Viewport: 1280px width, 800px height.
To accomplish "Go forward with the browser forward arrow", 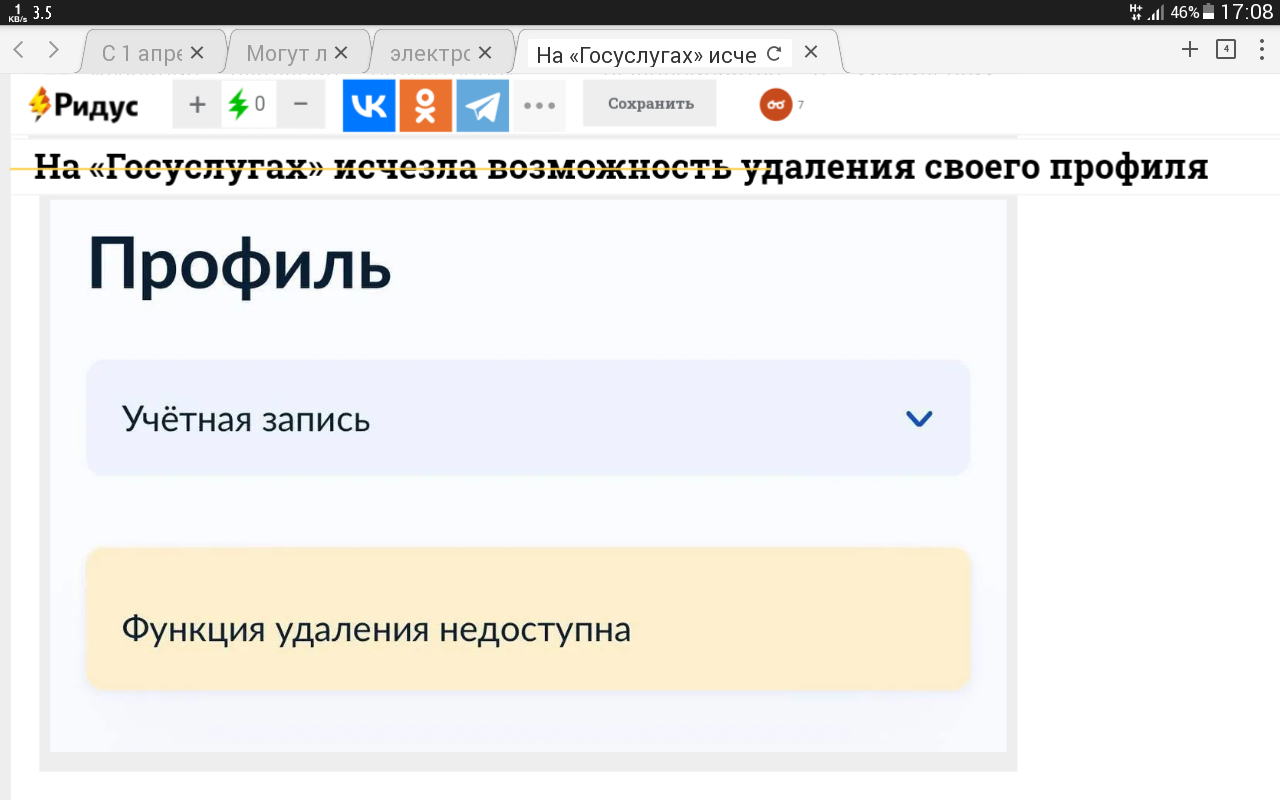I will (x=54, y=50).
